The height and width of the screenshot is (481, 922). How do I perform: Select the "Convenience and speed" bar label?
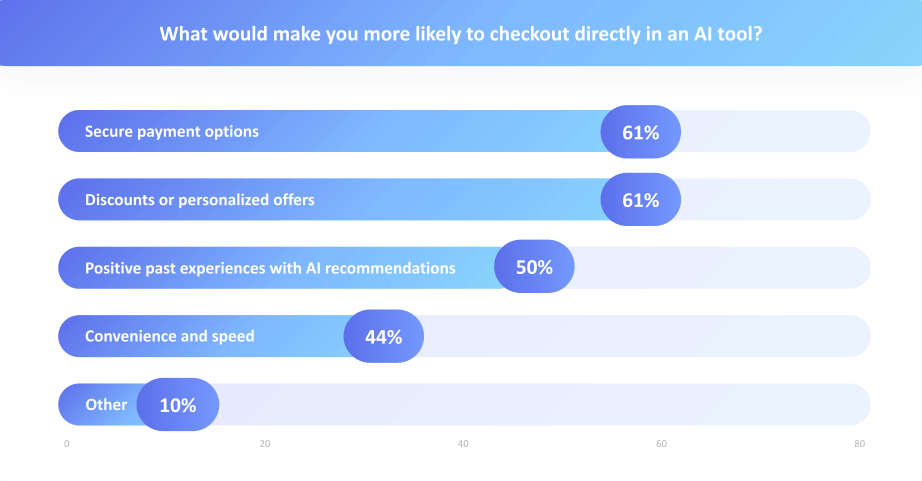170,336
